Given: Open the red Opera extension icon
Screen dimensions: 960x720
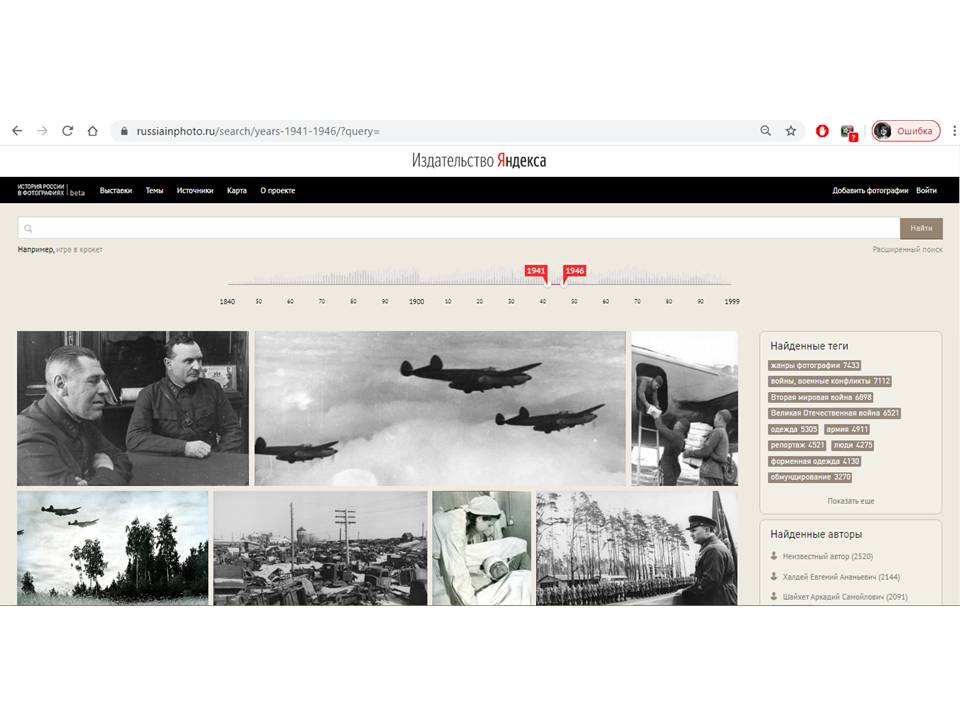Looking at the screenshot, I should (822, 131).
